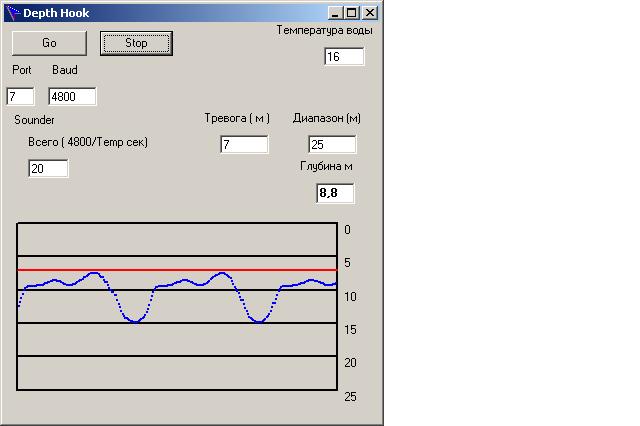The height and width of the screenshot is (426, 640).
Task: Click the Sounder label text
Action: pos(34,120)
